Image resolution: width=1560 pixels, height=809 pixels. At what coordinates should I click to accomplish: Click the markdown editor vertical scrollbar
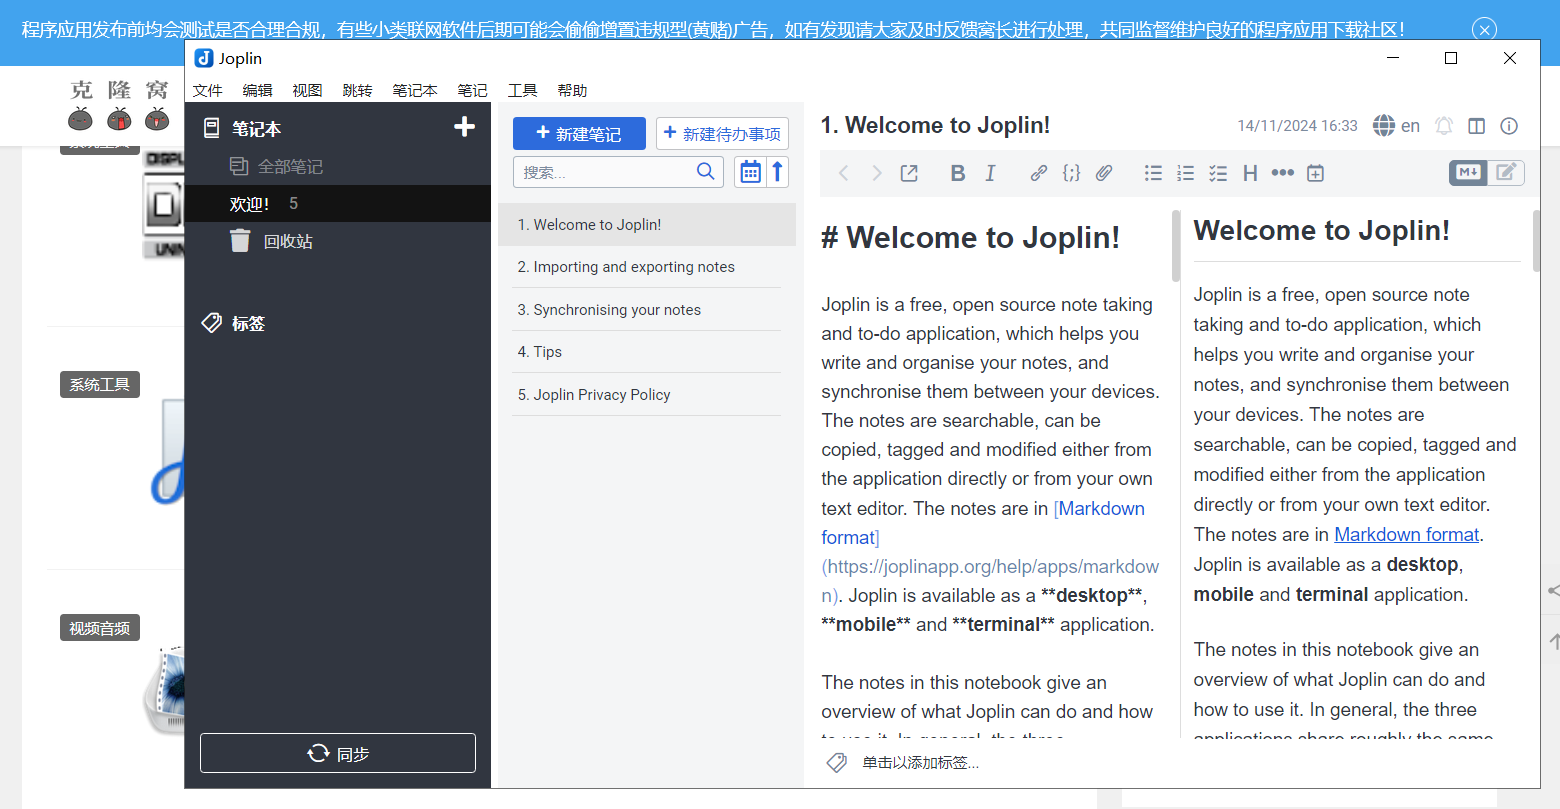point(1176,246)
